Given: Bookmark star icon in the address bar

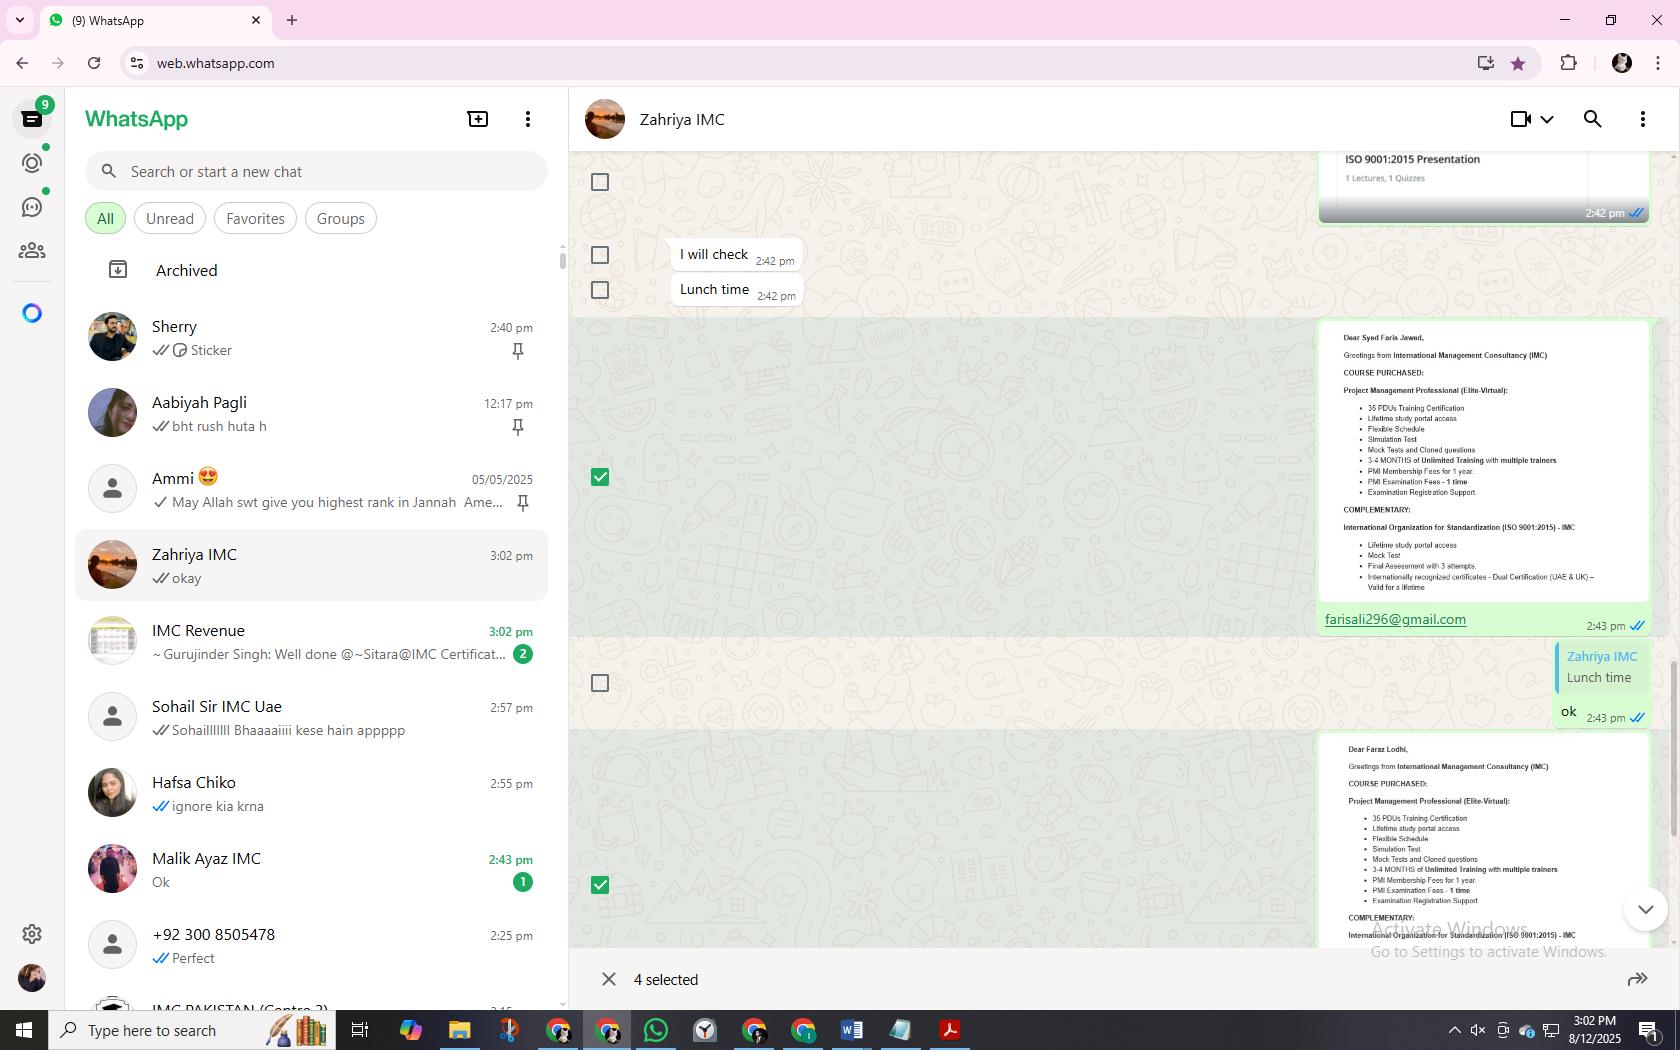Looking at the screenshot, I should click(1518, 63).
